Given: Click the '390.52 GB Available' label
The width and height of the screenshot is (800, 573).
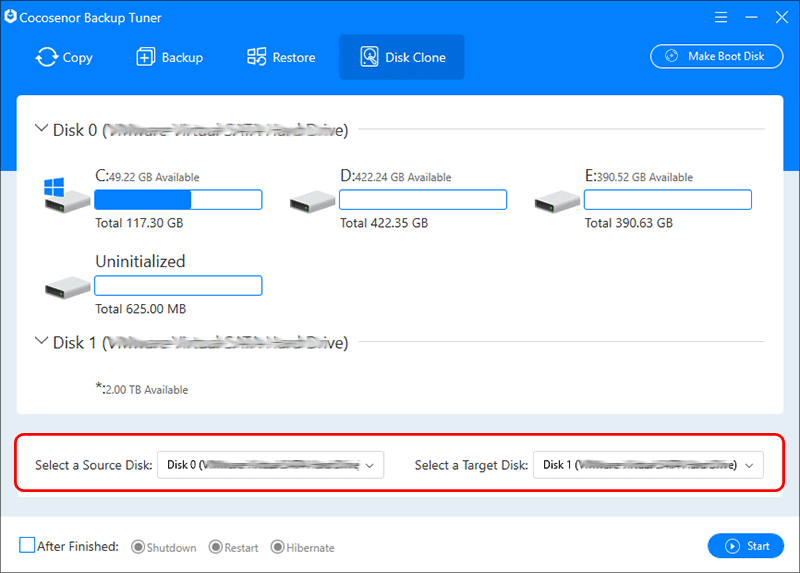Looking at the screenshot, I should (x=645, y=178).
